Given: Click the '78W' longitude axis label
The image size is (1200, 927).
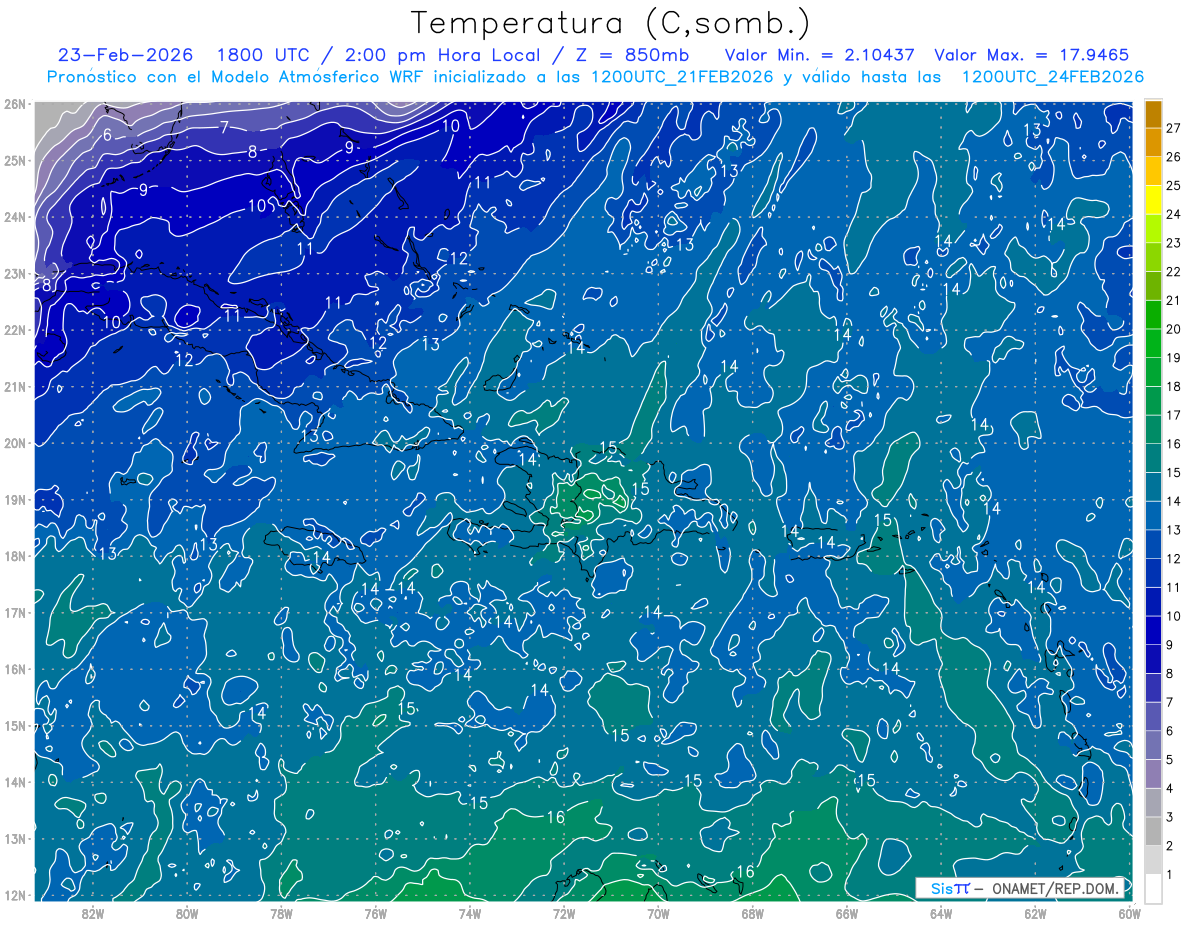Looking at the screenshot, I should [x=281, y=912].
